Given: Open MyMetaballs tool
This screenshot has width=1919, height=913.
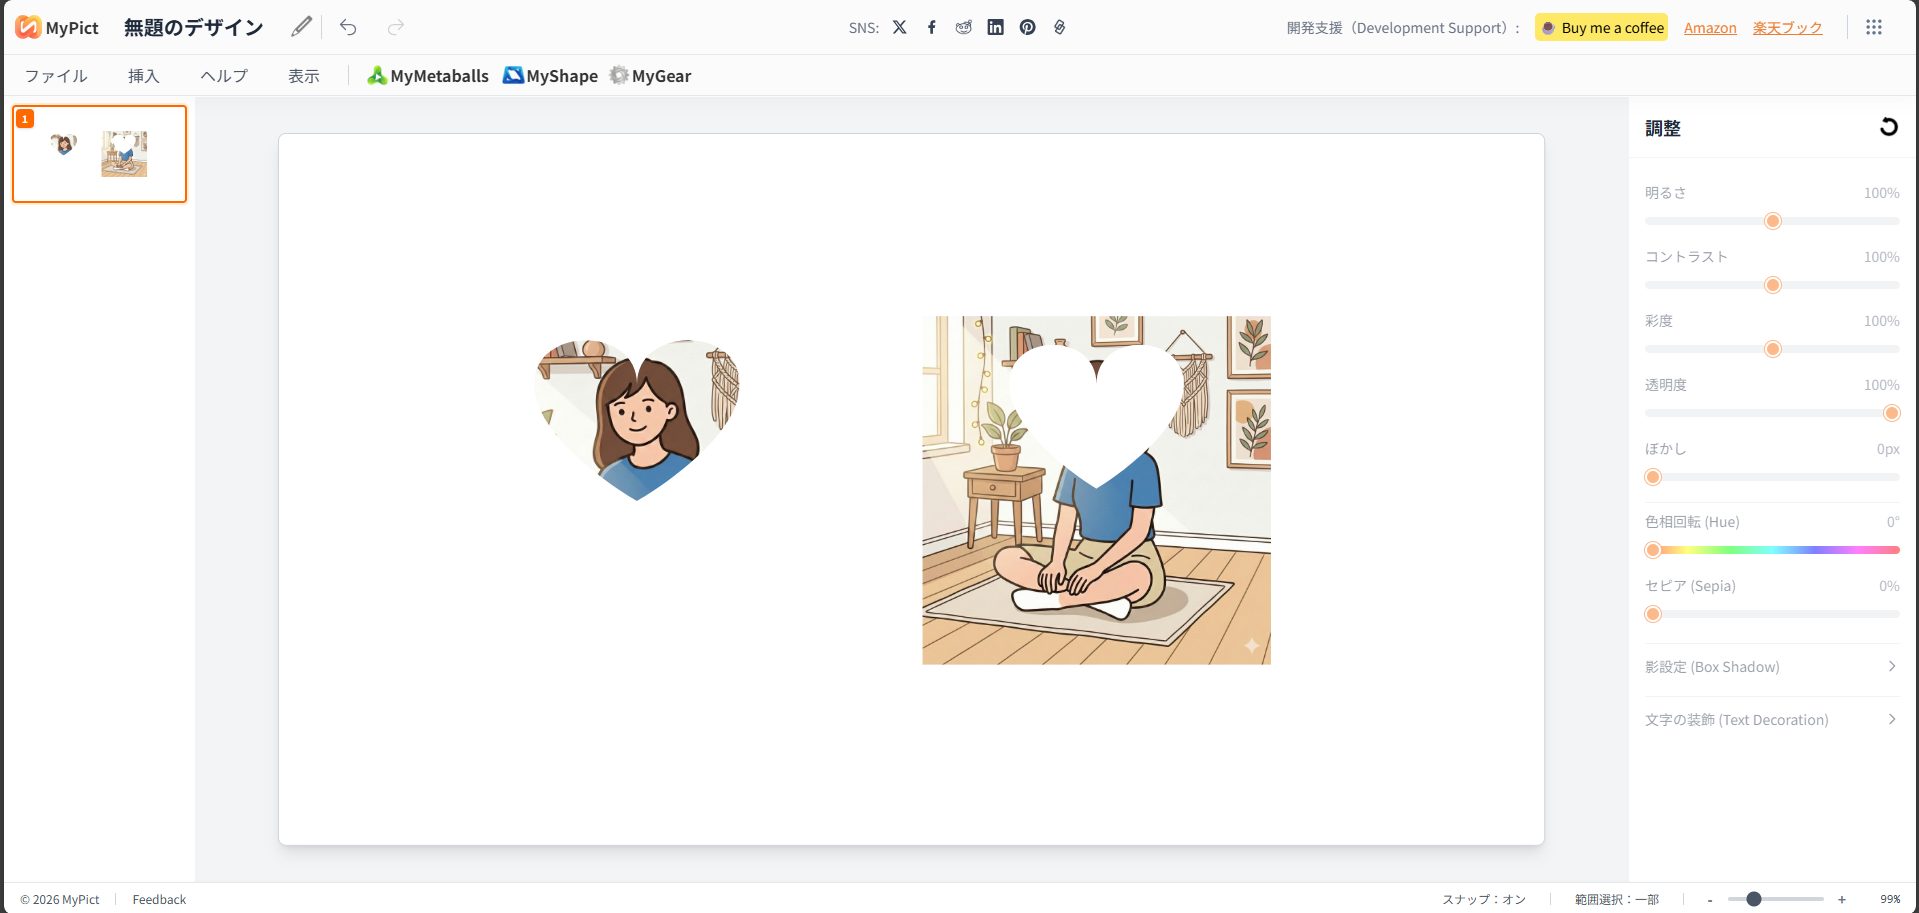Looking at the screenshot, I should tap(428, 76).
